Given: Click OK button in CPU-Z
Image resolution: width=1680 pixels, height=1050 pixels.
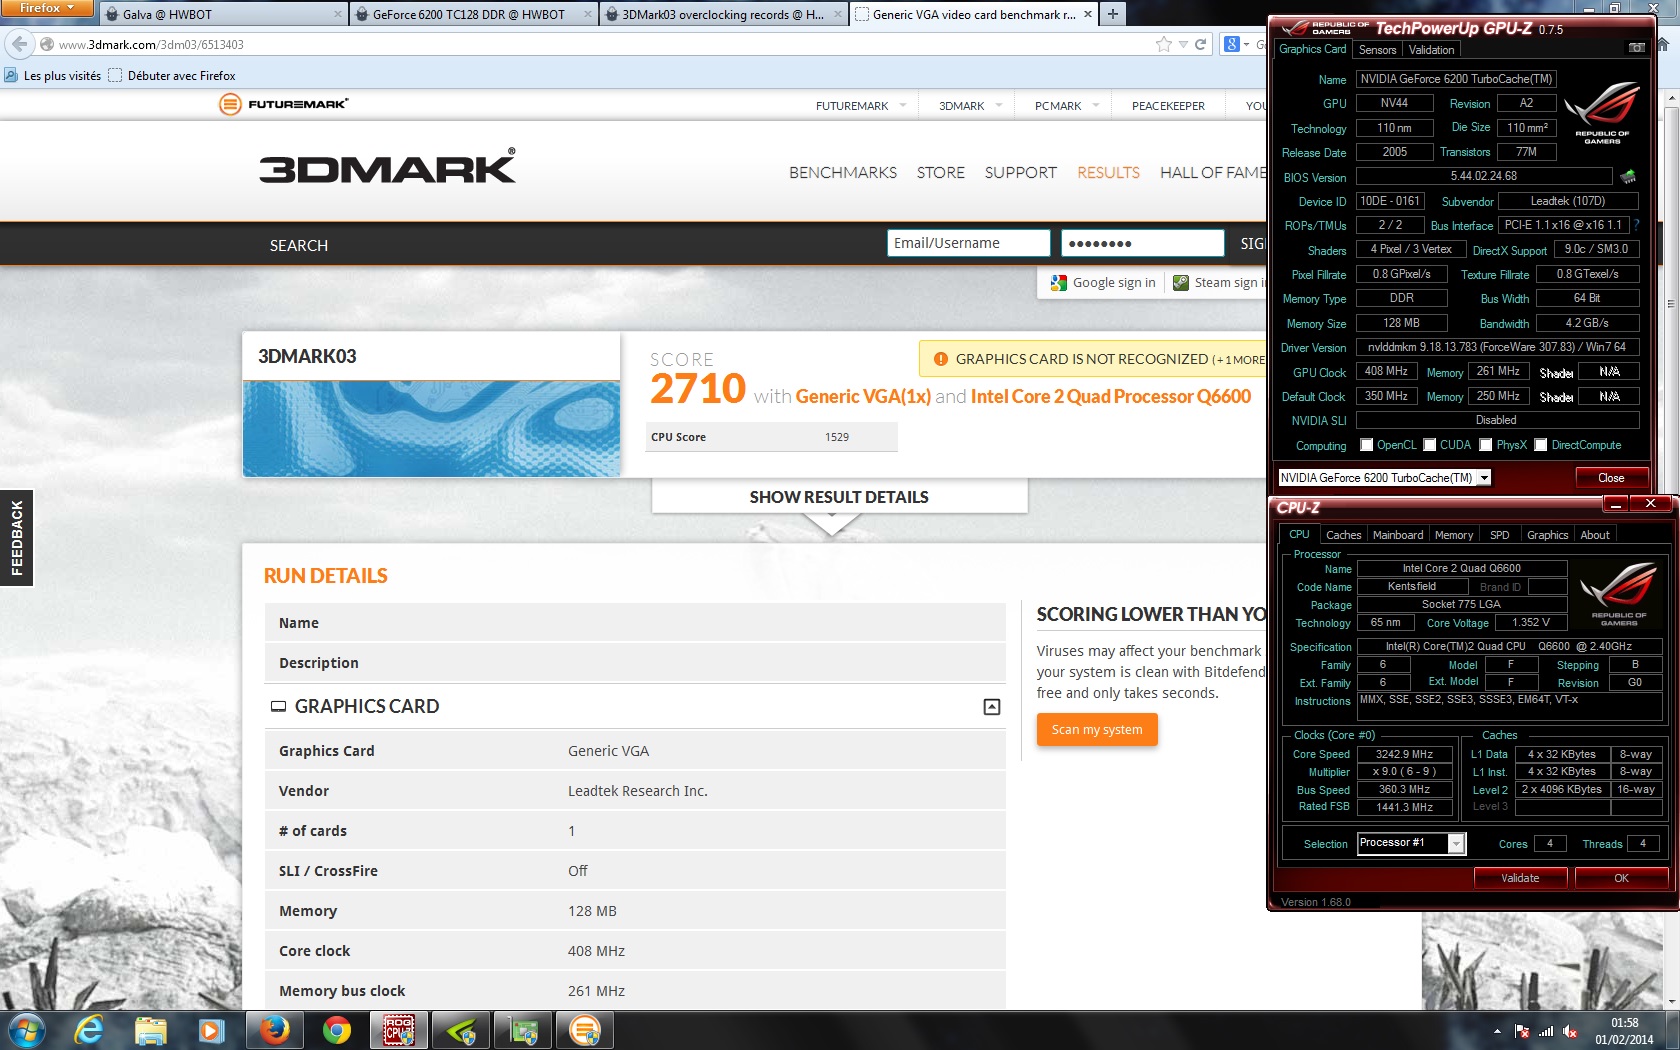Looking at the screenshot, I should tap(1621, 878).
